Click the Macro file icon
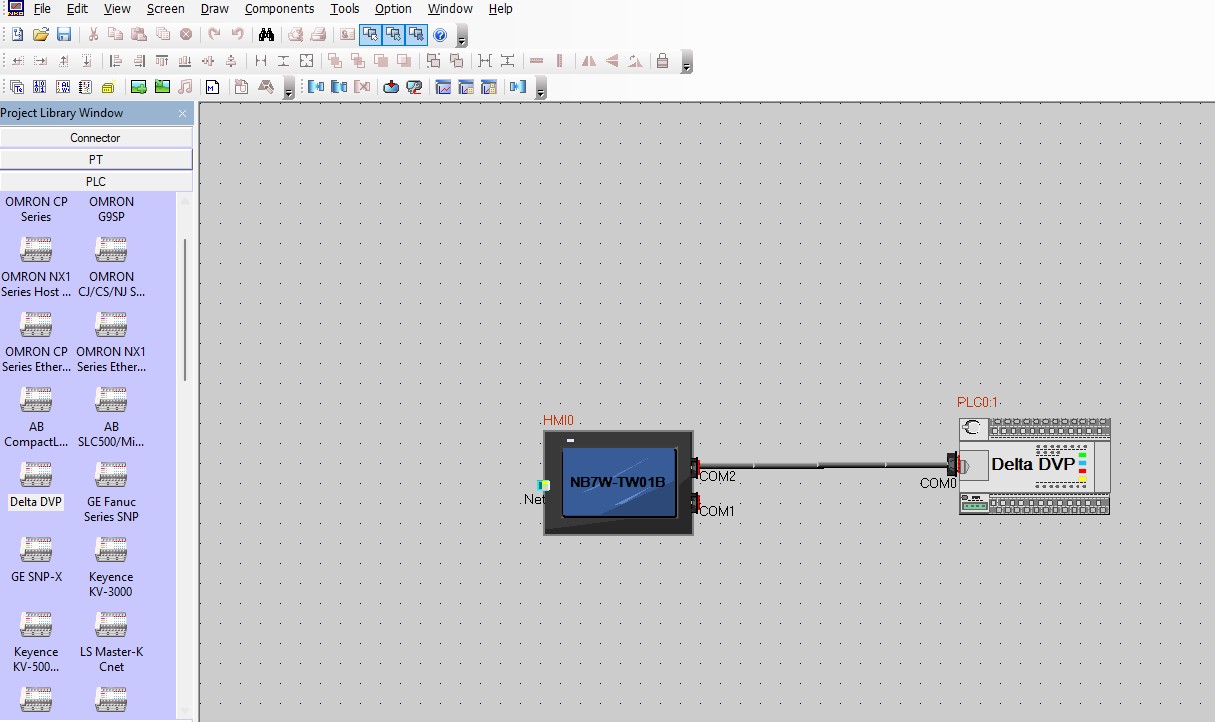The width and height of the screenshot is (1215, 722). [212, 87]
